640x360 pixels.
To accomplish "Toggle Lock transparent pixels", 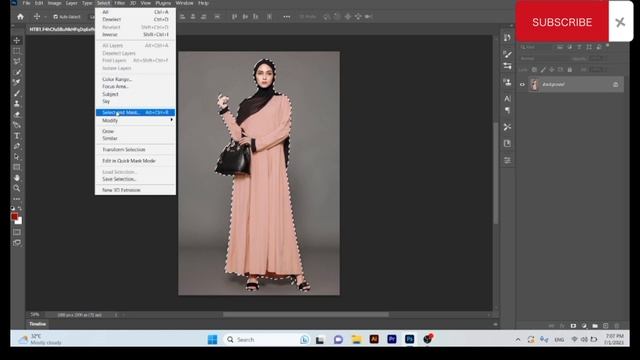I will pyautogui.click(x=534, y=70).
